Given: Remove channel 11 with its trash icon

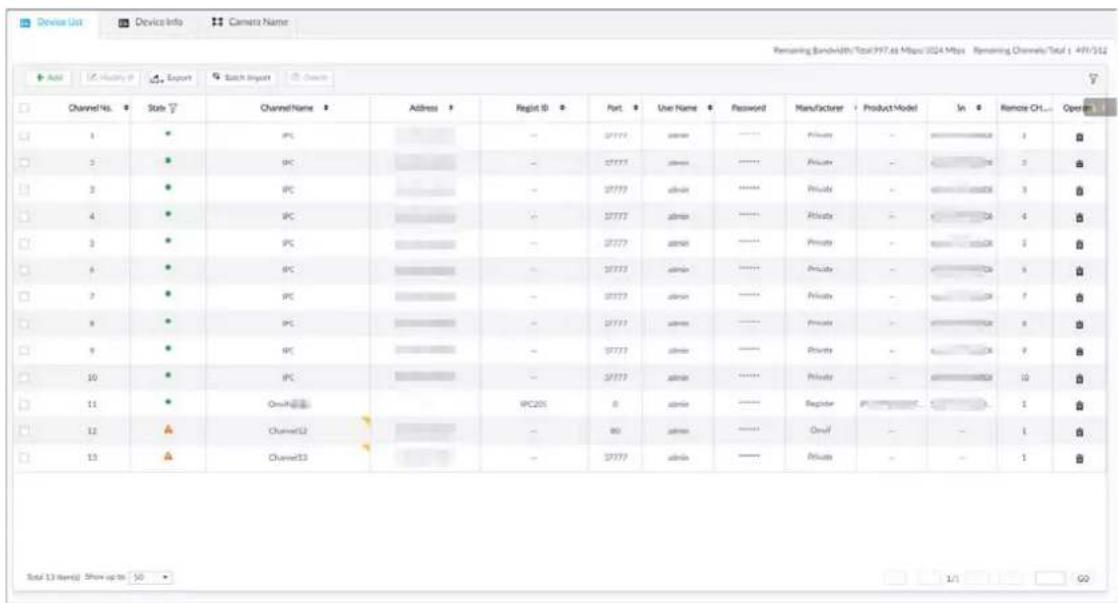Looking at the screenshot, I should pyautogui.click(x=1079, y=405).
